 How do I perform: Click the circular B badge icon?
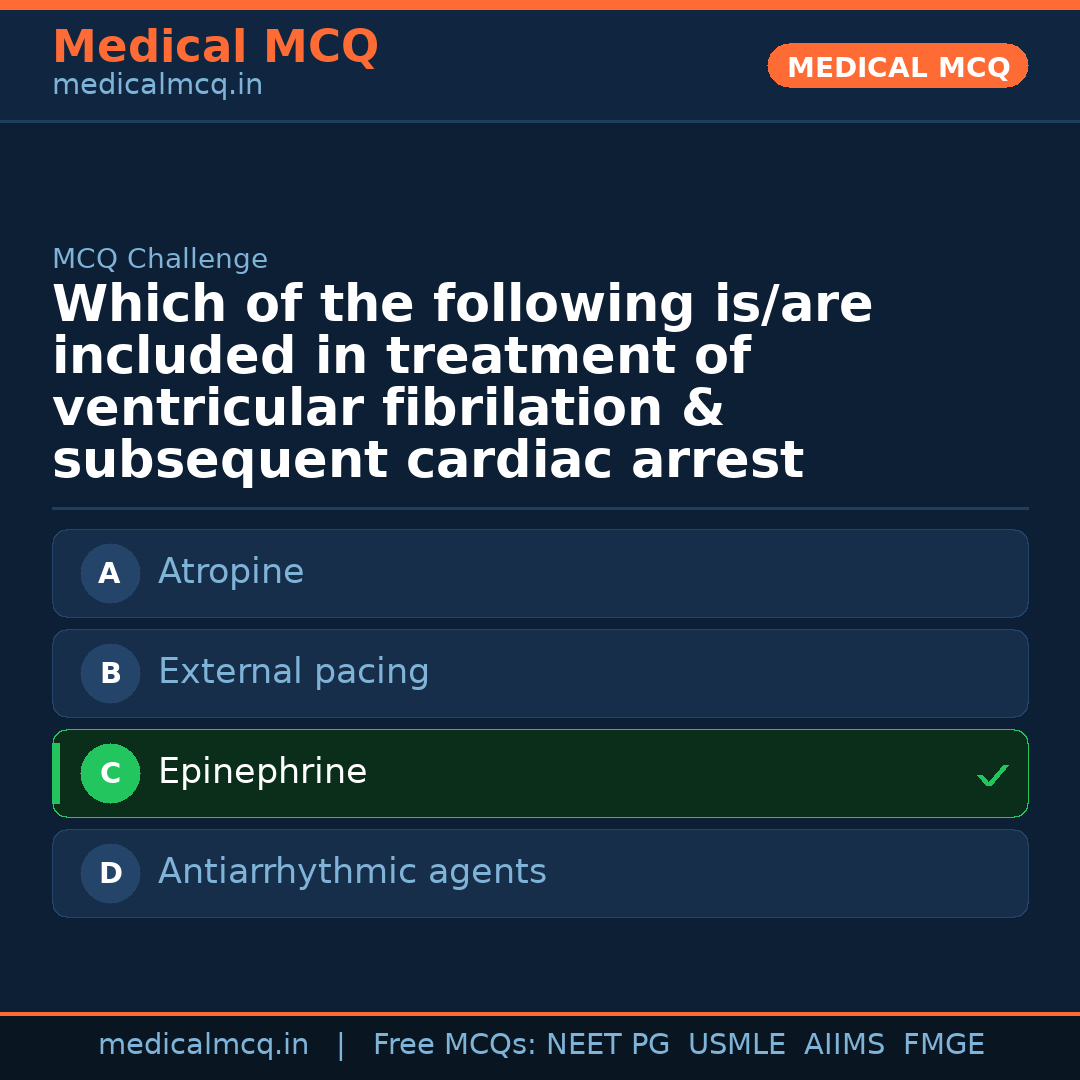coord(110,673)
